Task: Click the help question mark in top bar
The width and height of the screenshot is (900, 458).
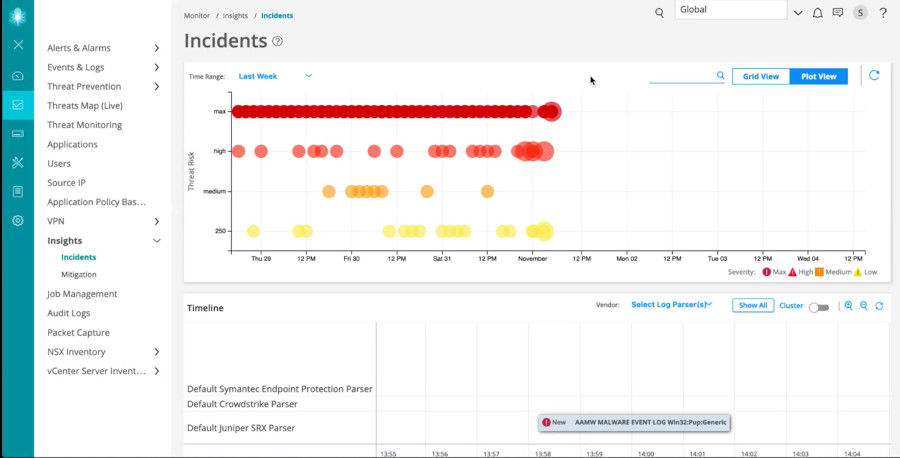Action: pyautogui.click(x=883, y=13)
